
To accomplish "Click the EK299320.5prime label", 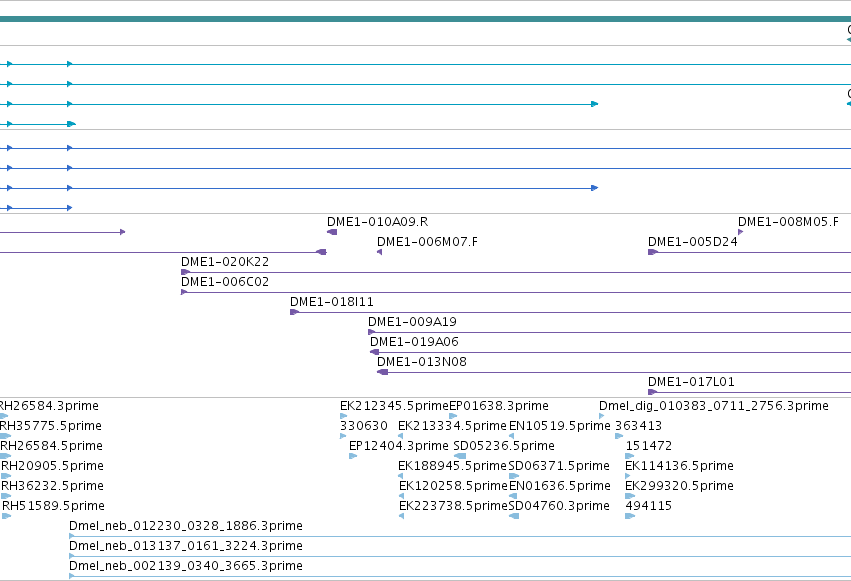I will 679,486.
